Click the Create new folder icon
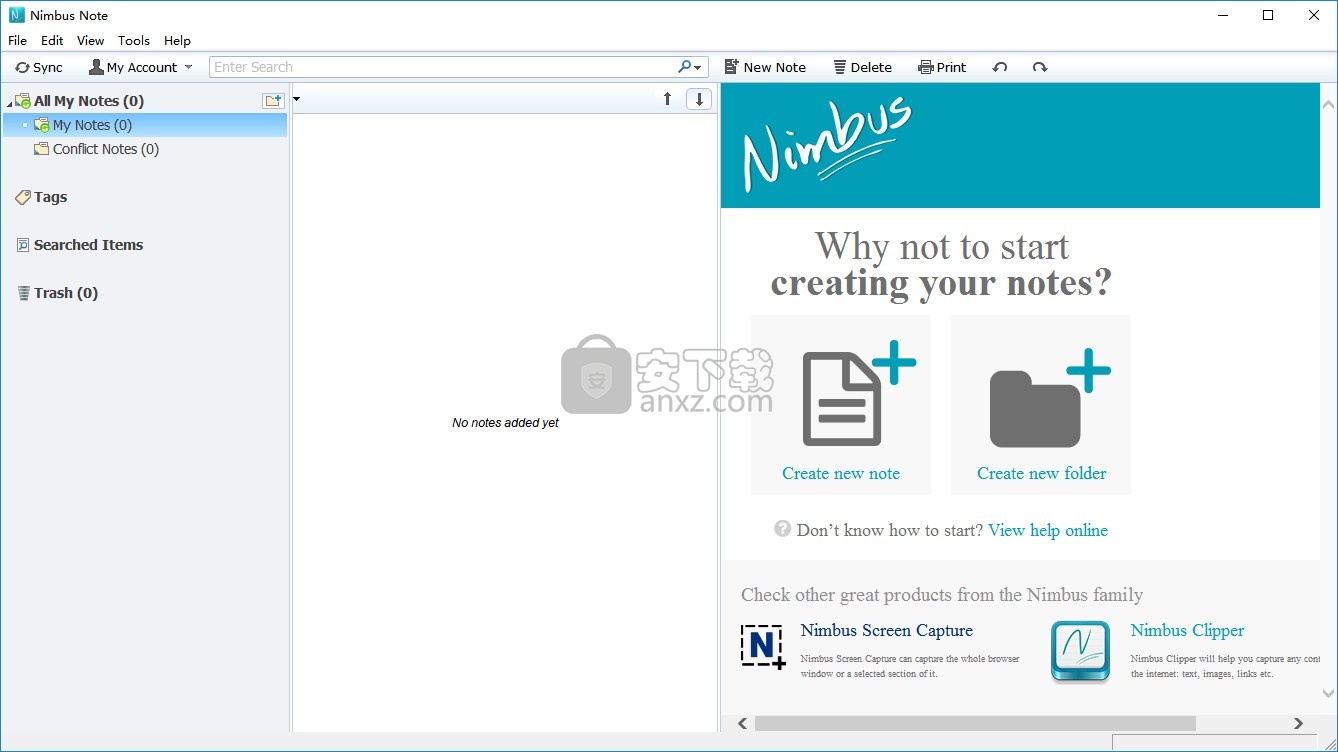1338x752 pixels. click(x=1049, y=398)
